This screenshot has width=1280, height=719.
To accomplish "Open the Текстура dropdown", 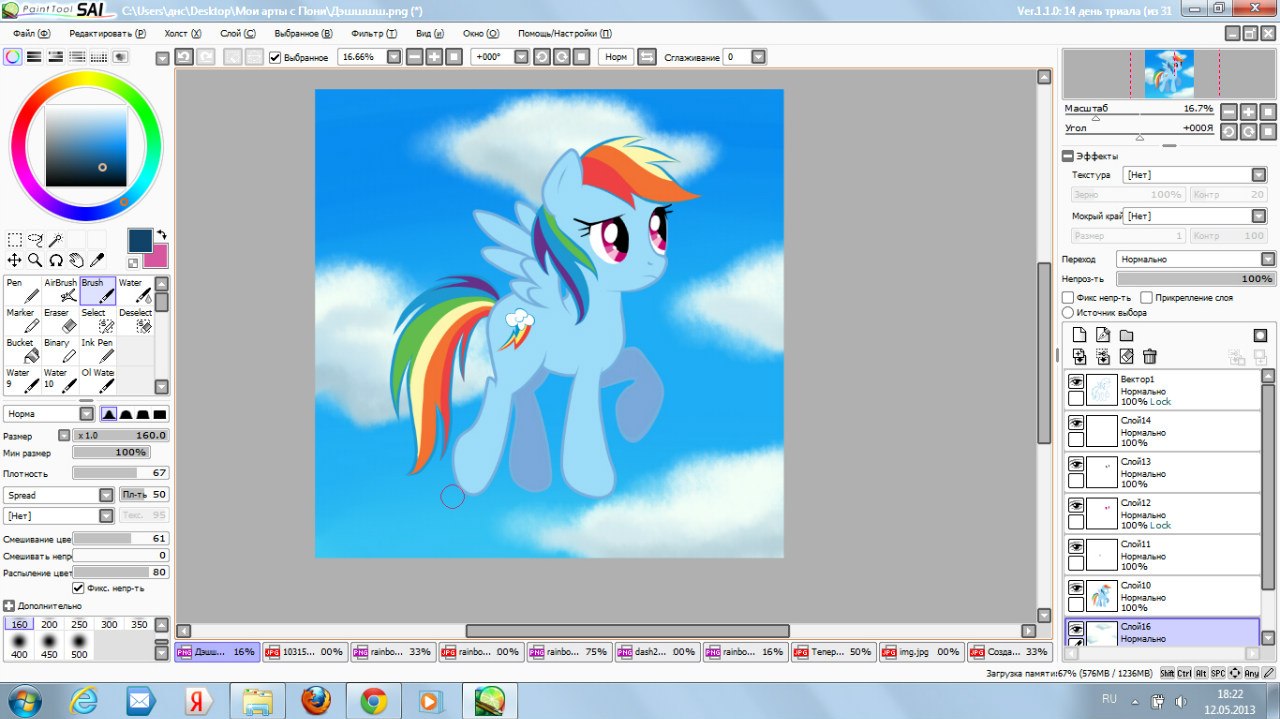I will click(x=1194, y=175).
